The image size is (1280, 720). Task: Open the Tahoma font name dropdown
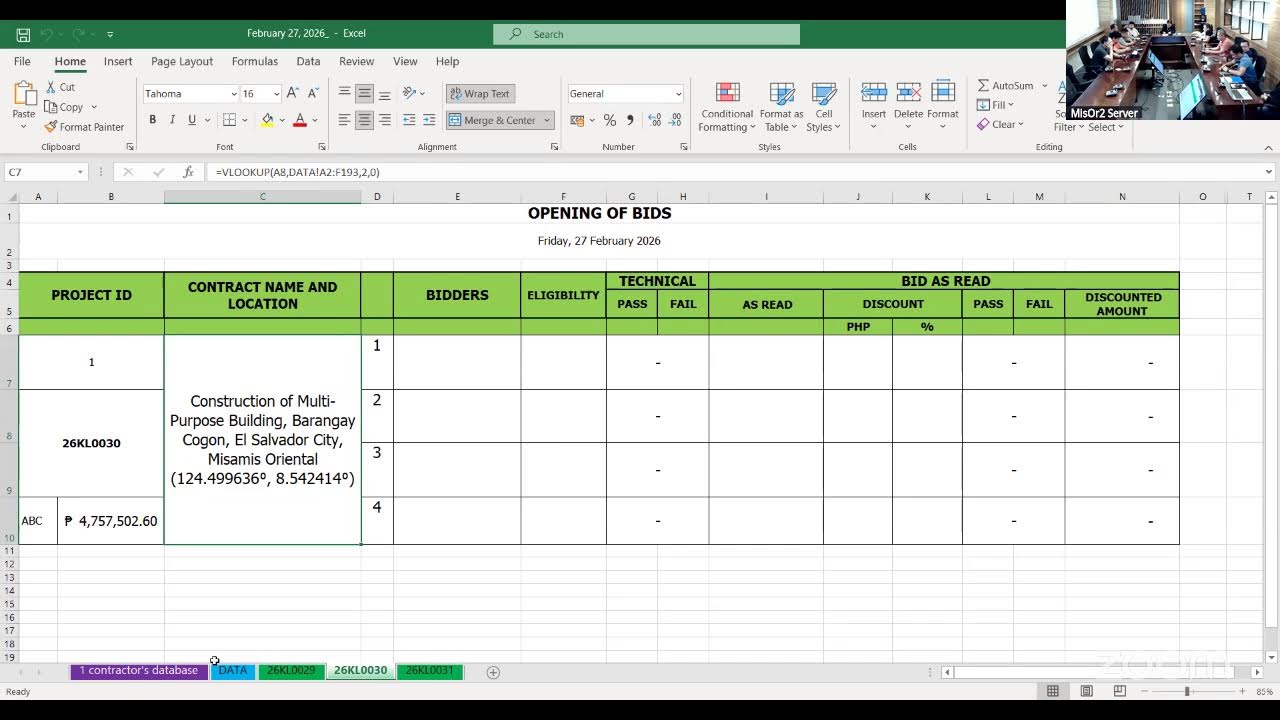coord(234,94)
